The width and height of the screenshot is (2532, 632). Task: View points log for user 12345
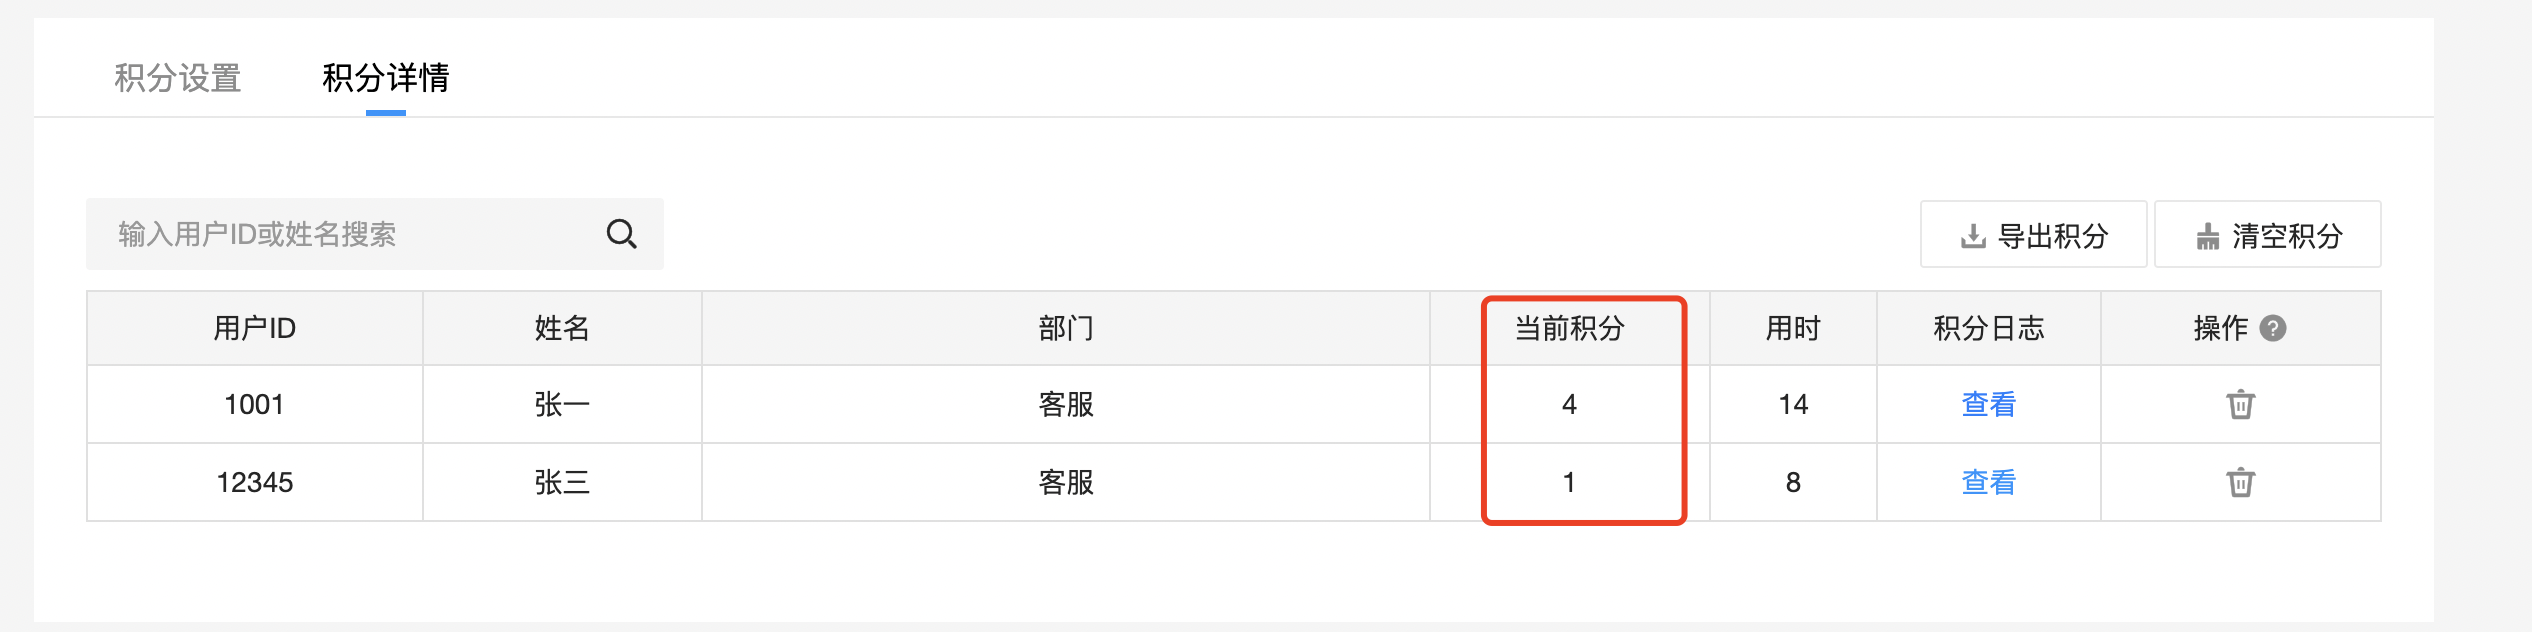[1988, 483]
